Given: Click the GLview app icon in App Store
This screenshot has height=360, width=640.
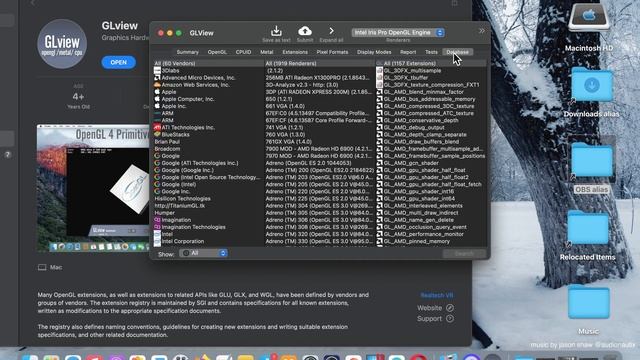Looking at the screenshot, I should (62, 44).
